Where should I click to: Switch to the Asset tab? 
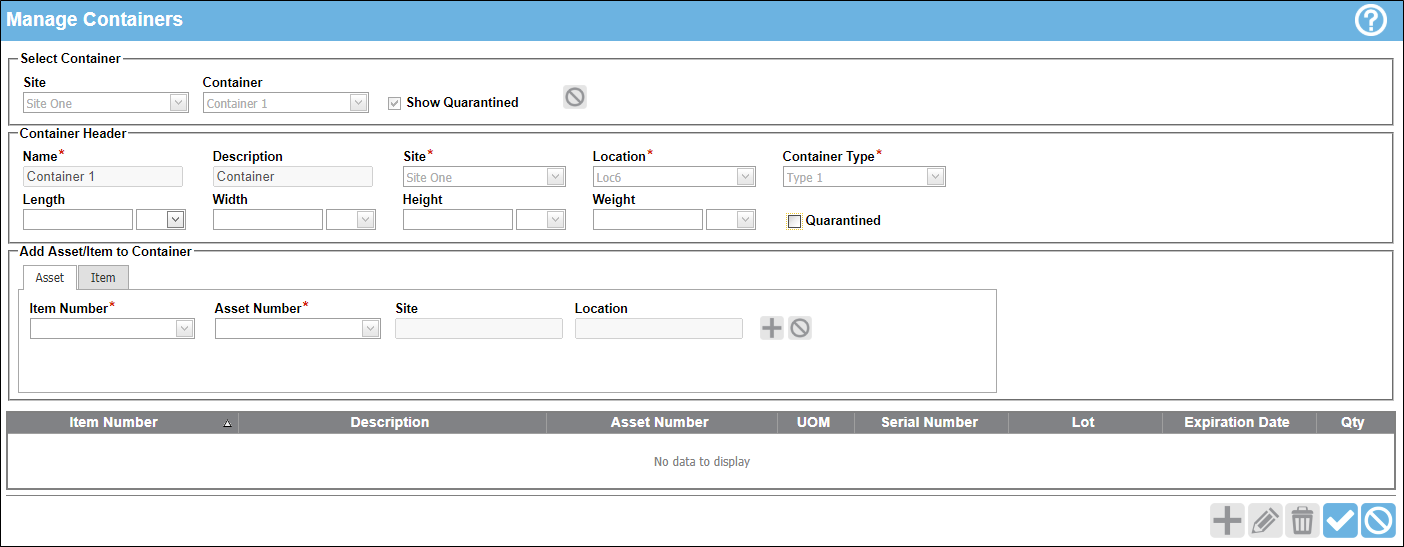pyautogui.click(x=50, y=278)
